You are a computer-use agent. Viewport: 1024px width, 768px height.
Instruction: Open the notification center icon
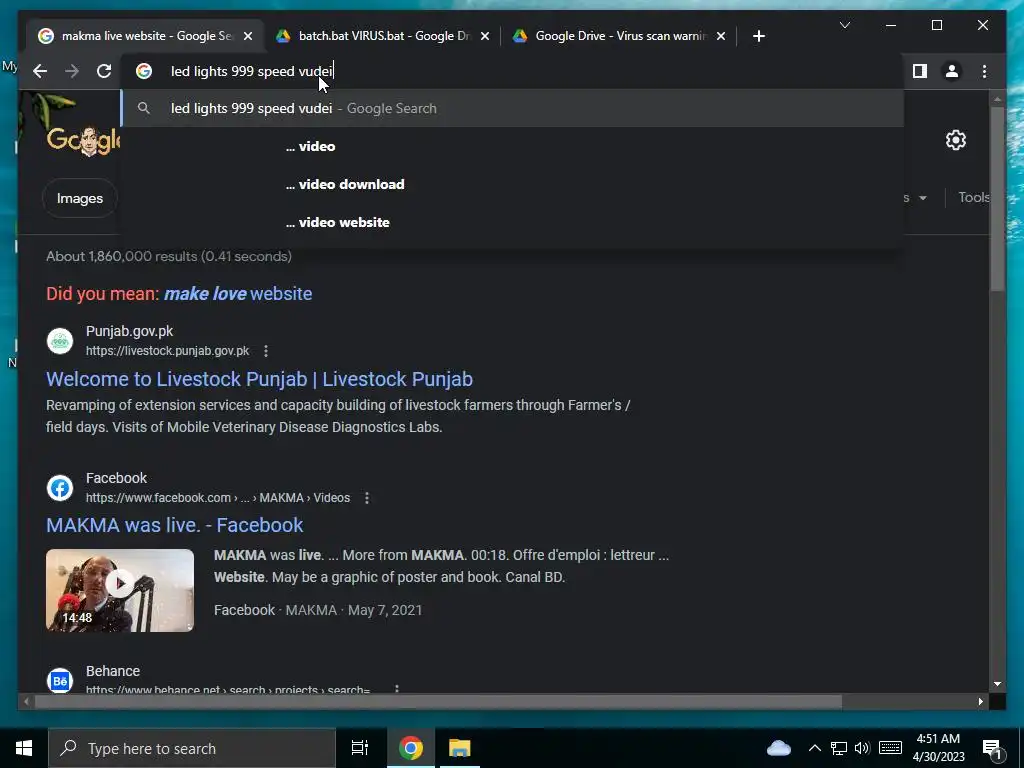[992, 748]
